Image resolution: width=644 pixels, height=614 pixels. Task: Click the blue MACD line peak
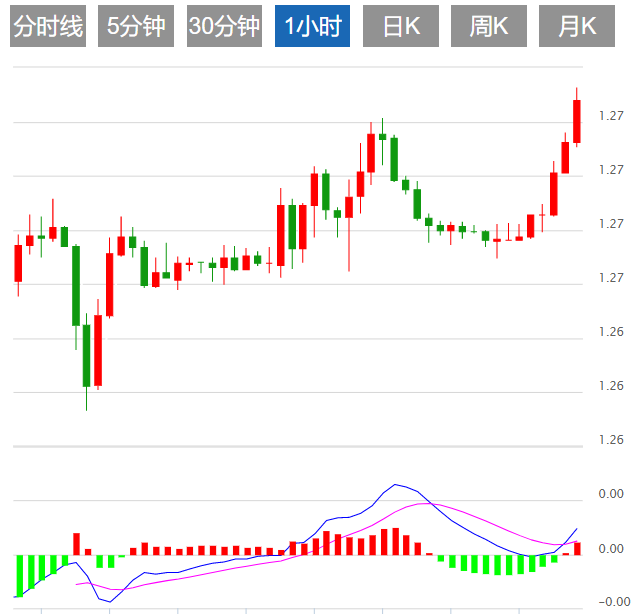point(395,485)
